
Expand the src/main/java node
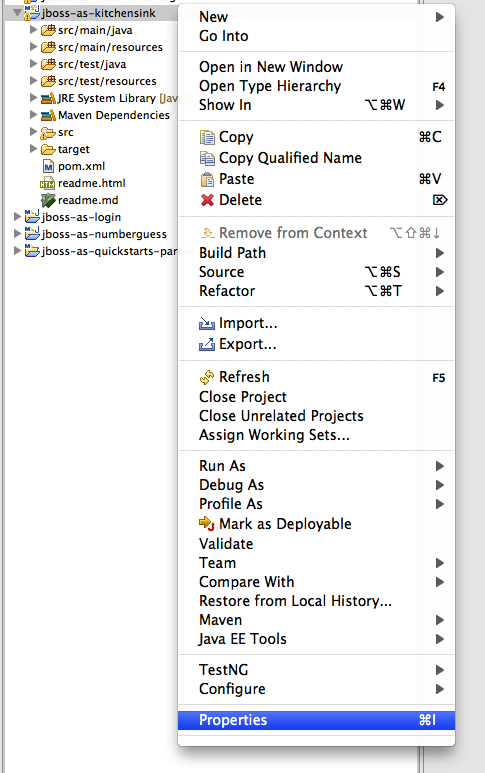33,30
